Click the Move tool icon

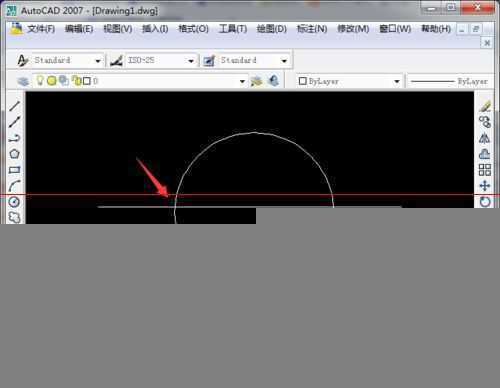tap(485, 186)
